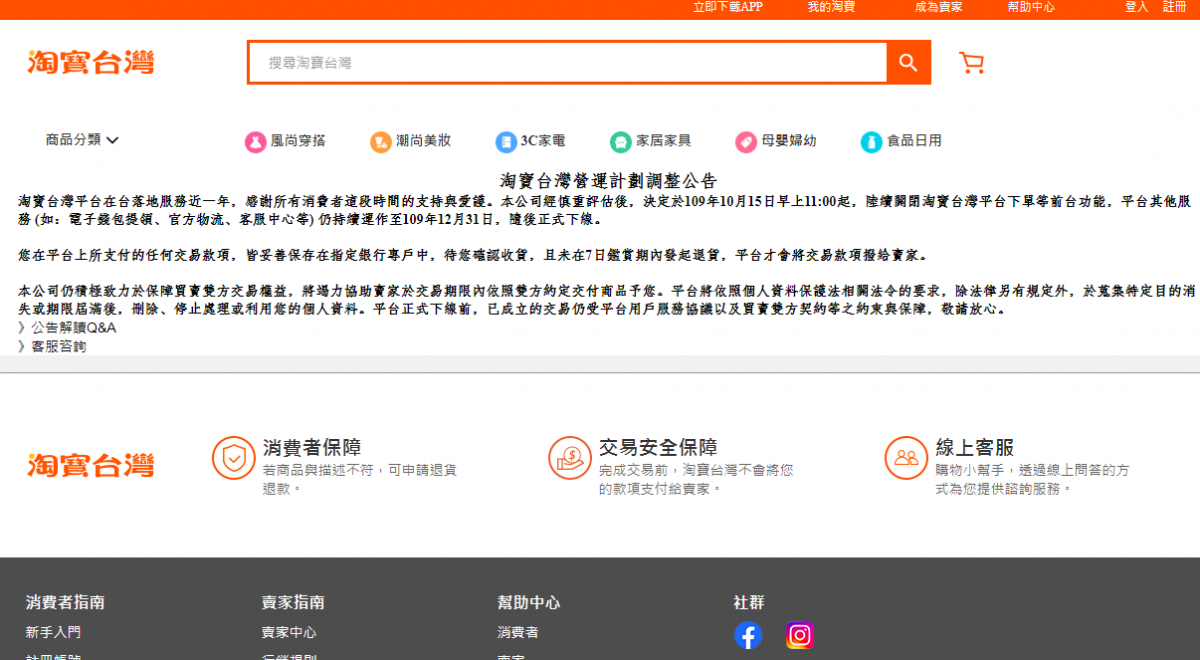Viewport: 1200px width, 660px height.
Task: Click 新手入門 in footer
Action: click(53, 632)
